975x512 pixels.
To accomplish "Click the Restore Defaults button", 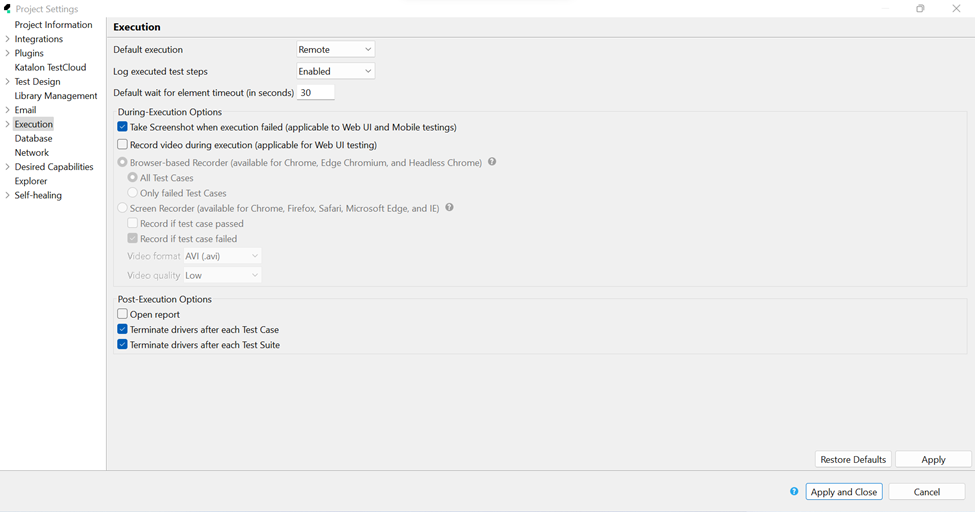I will (x=852, y=459).
